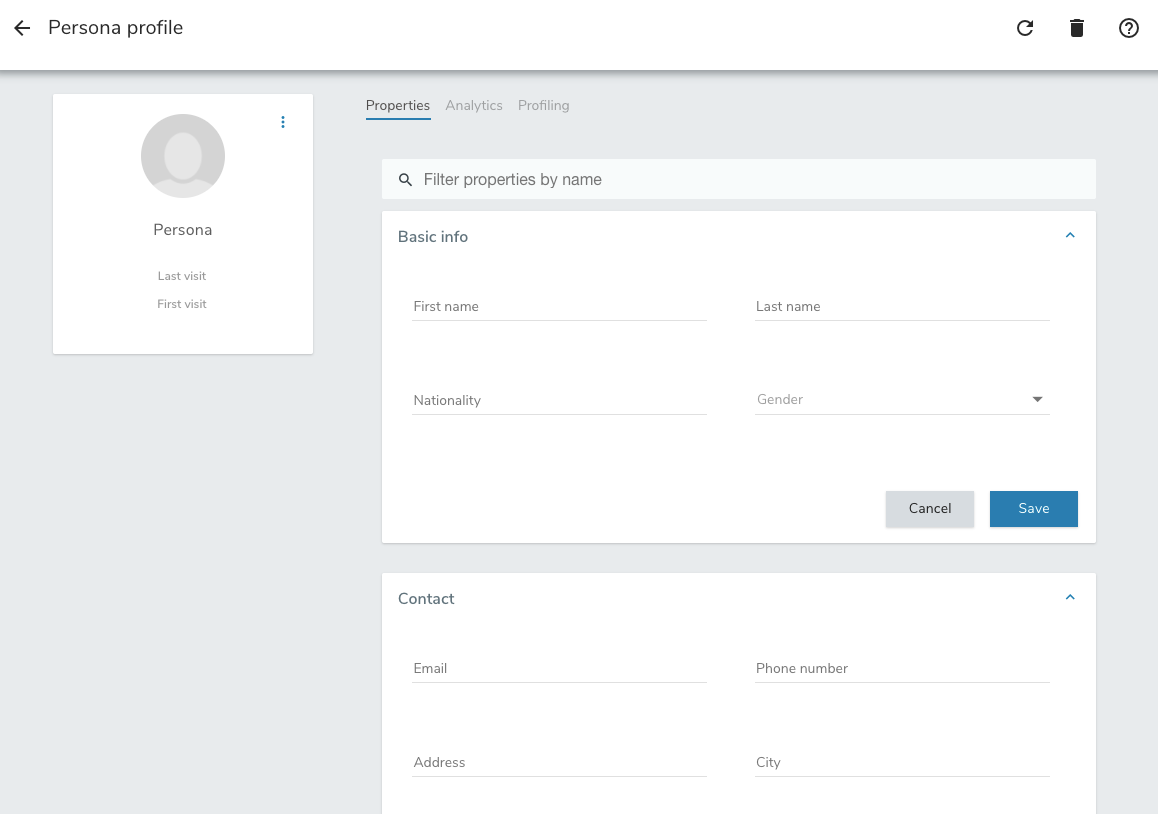Click the trash delete icon
This screenshot has width=1158, height=814.
click(x=1077, y=28)
